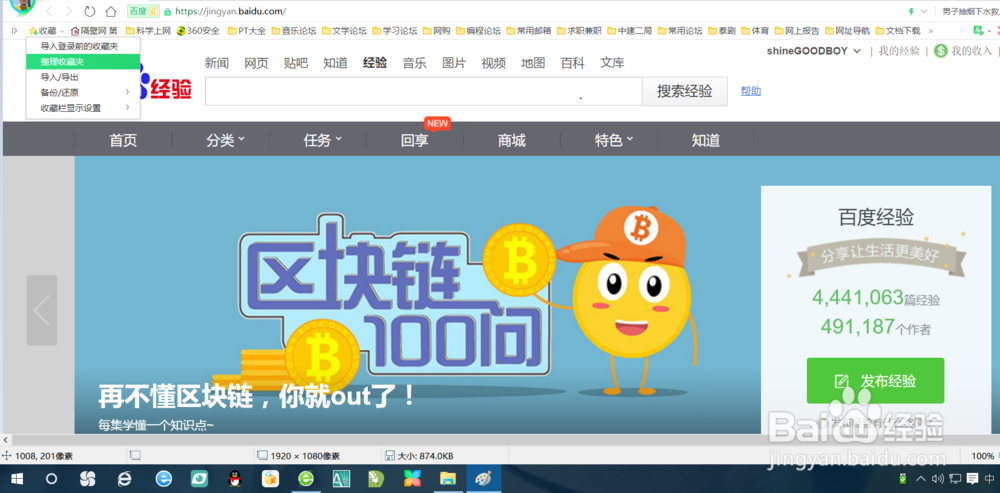Open the 音乐论坛 bookmark folder

coord(294,31)
